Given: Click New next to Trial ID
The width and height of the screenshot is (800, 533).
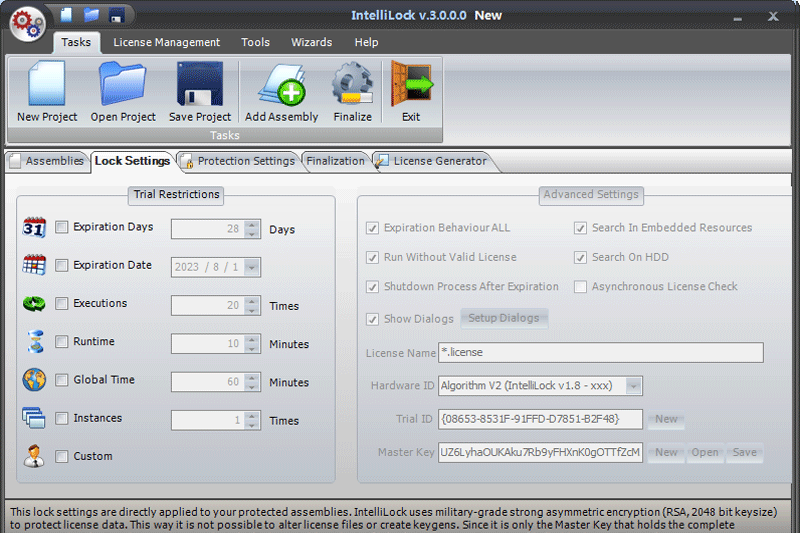Looking at the screenshot, I should (x=666, y=419).
